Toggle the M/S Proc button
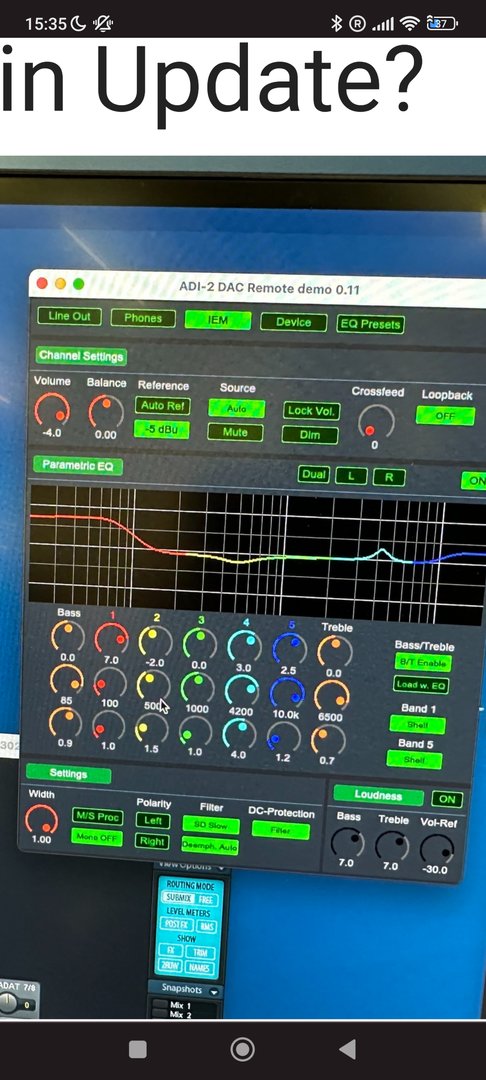Viewport: 486px width, 1080px height. [x=98, y=816]
